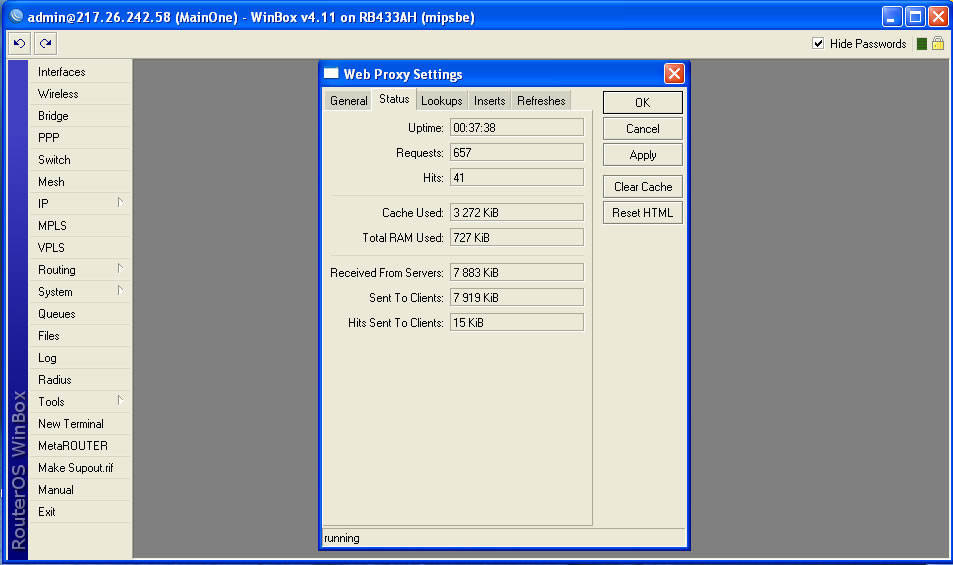Click the Cache Used field
This screenshot has height=565, width=953.
[x=517, y=213]
